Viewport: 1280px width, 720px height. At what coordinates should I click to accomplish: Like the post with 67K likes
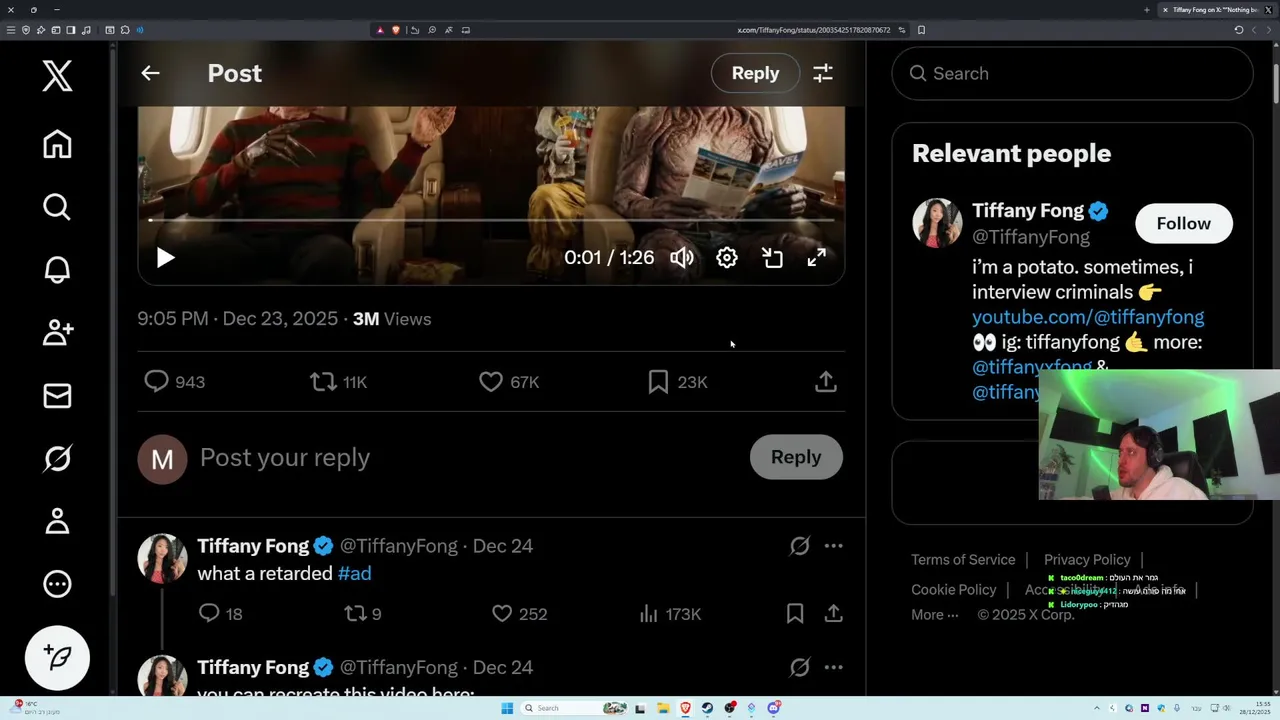point(509,382)
